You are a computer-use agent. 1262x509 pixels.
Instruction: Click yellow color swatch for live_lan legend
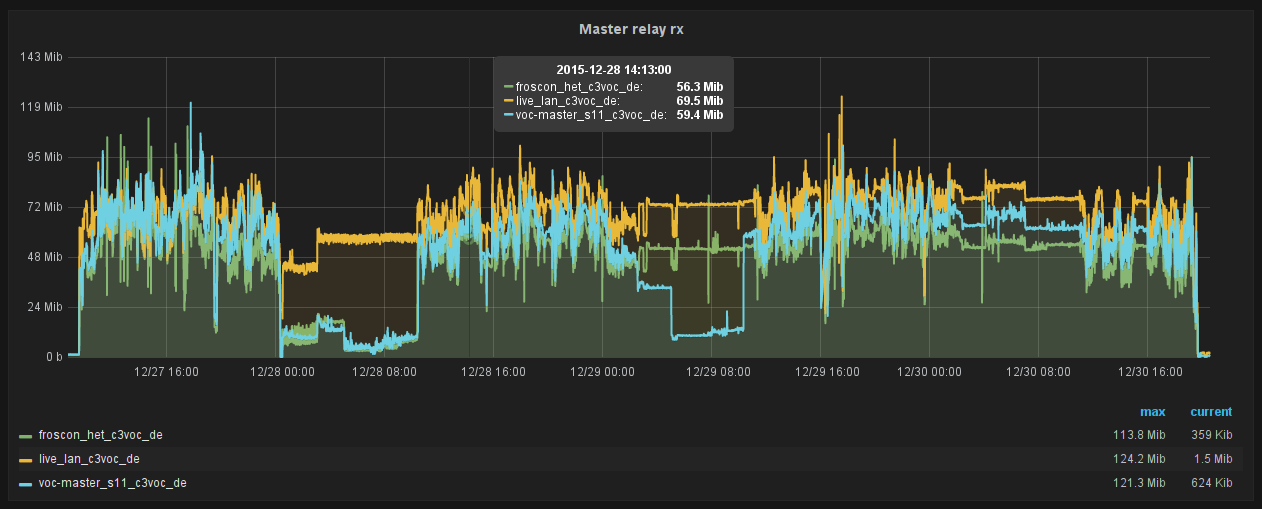[25, 460]
